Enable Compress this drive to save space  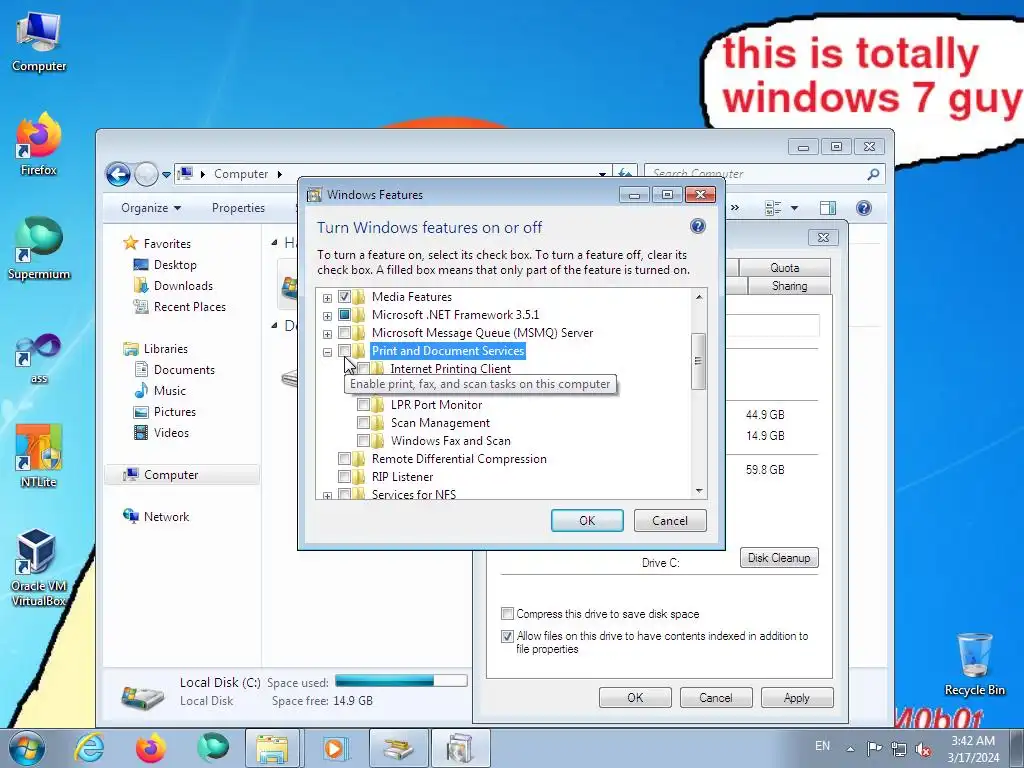[507, 613]
